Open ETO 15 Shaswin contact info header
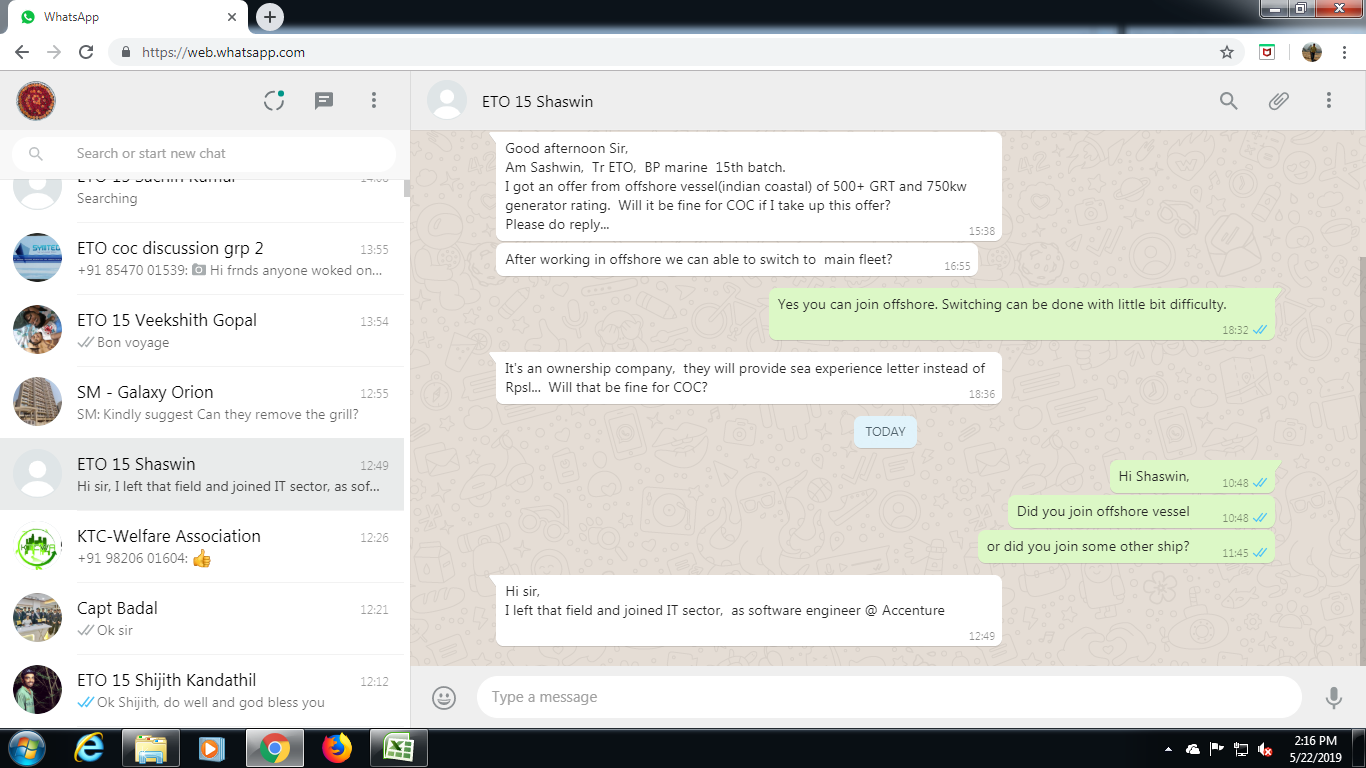 click(x=537, y=101)
